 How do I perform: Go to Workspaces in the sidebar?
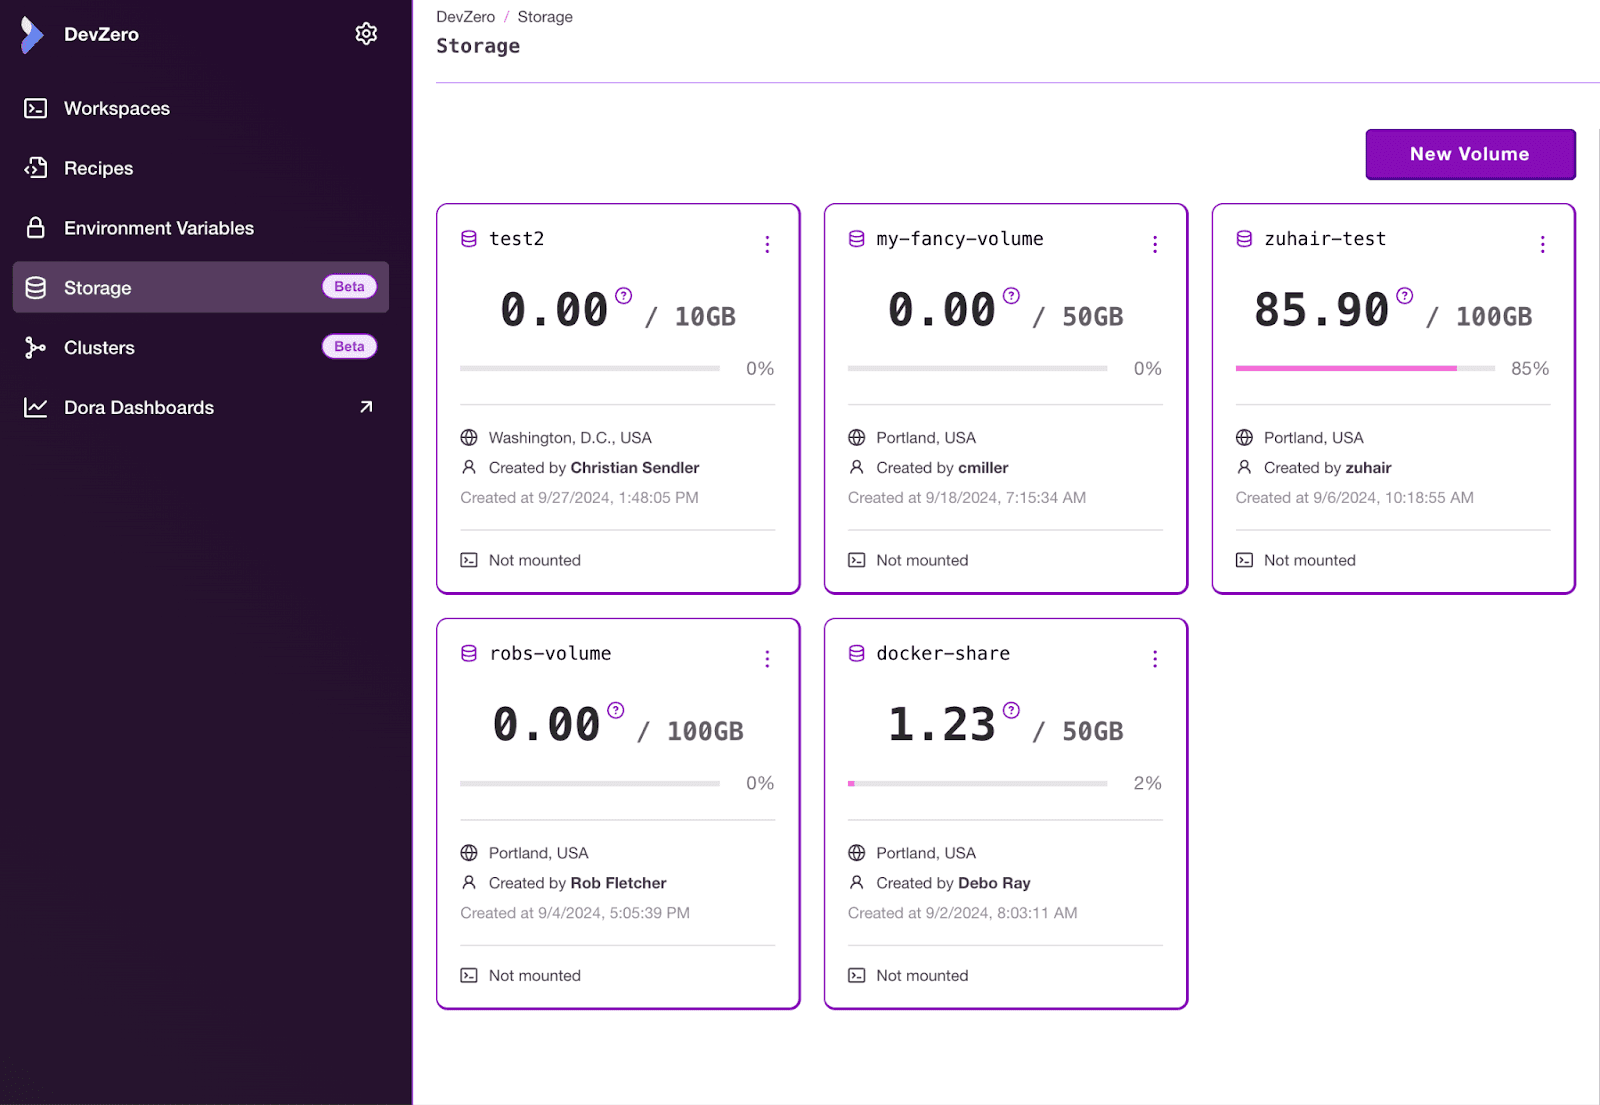(x=117, y=108)
